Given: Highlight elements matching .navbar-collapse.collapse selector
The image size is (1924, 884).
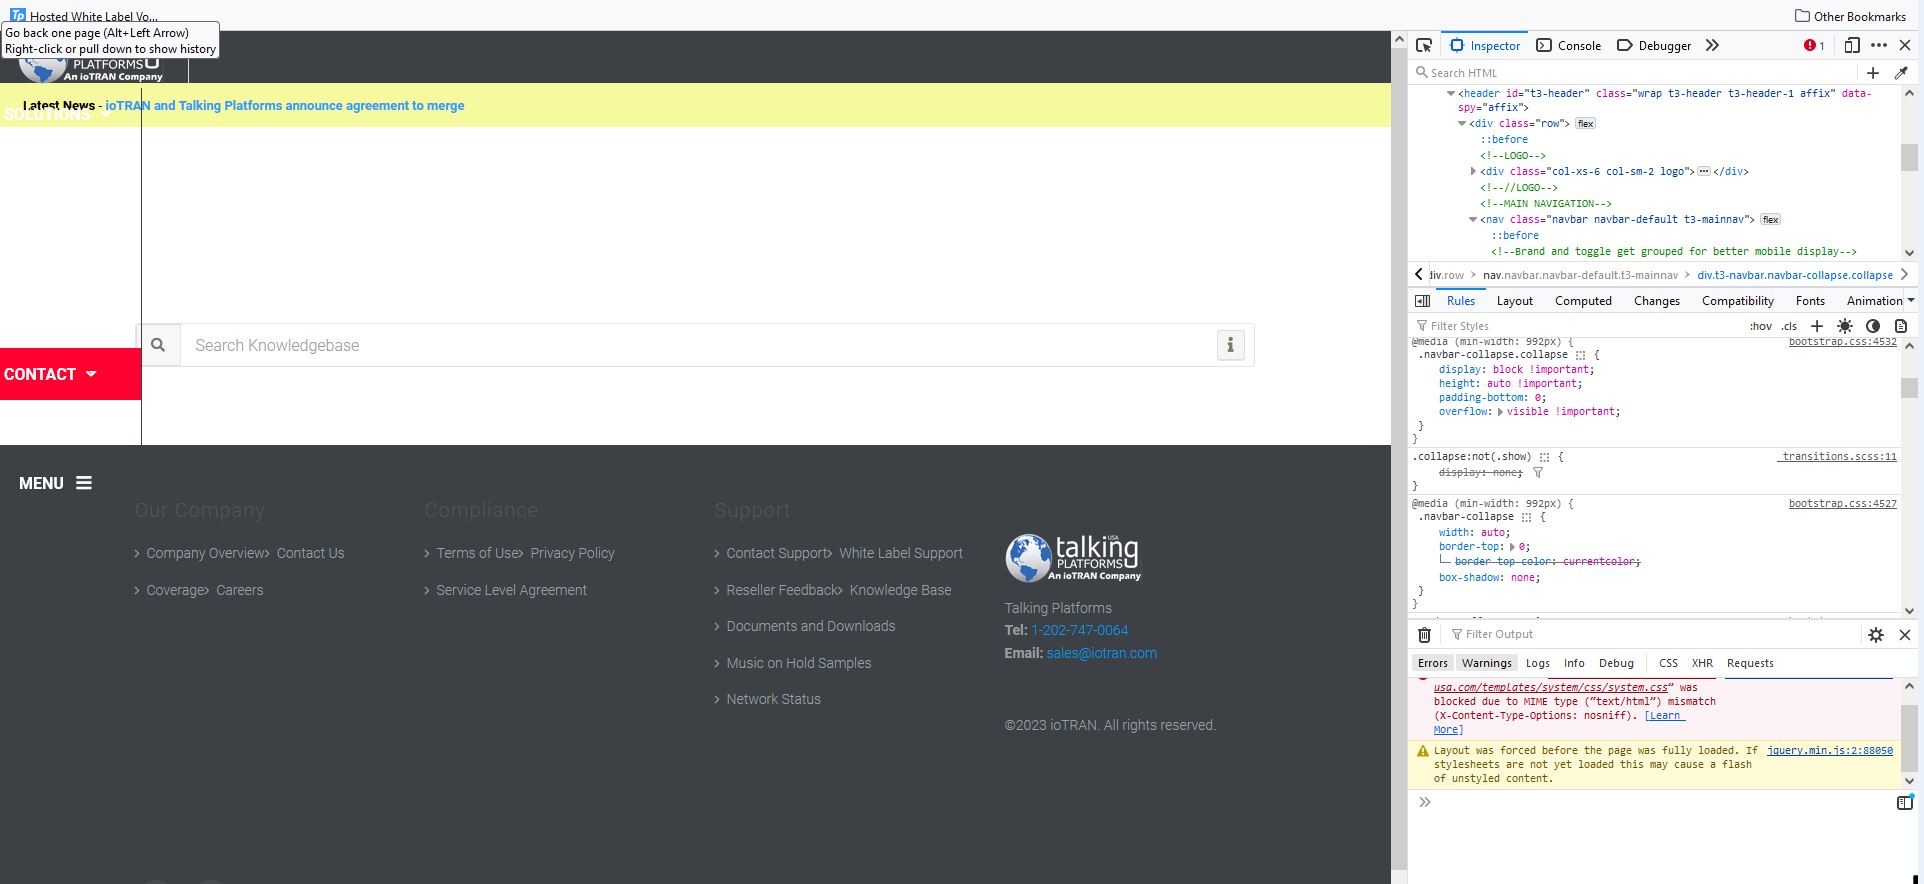Looking at the screenshot, I should point(1581,355).
